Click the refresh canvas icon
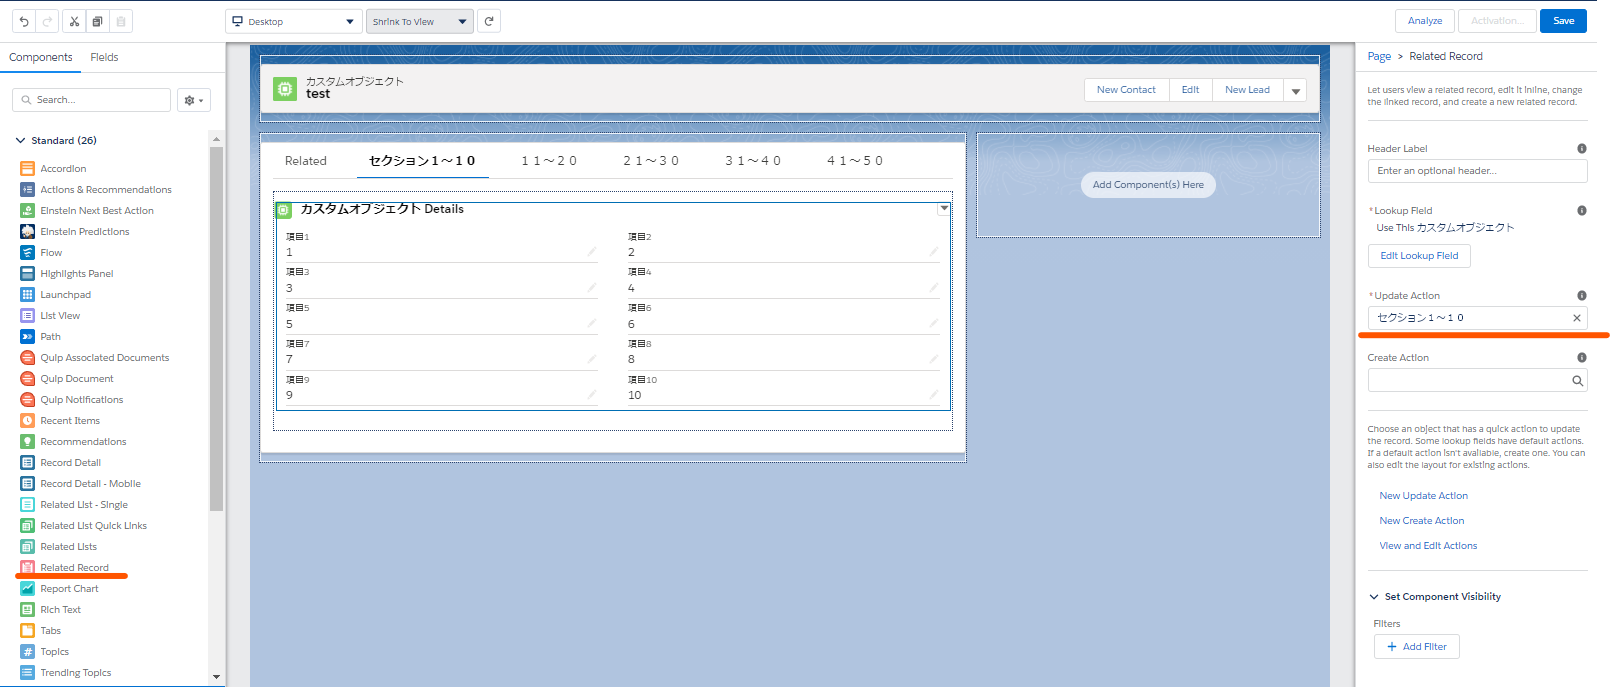Image resolution: width=1610 pixels, height=687 pixels. click(x=488, y=21)
